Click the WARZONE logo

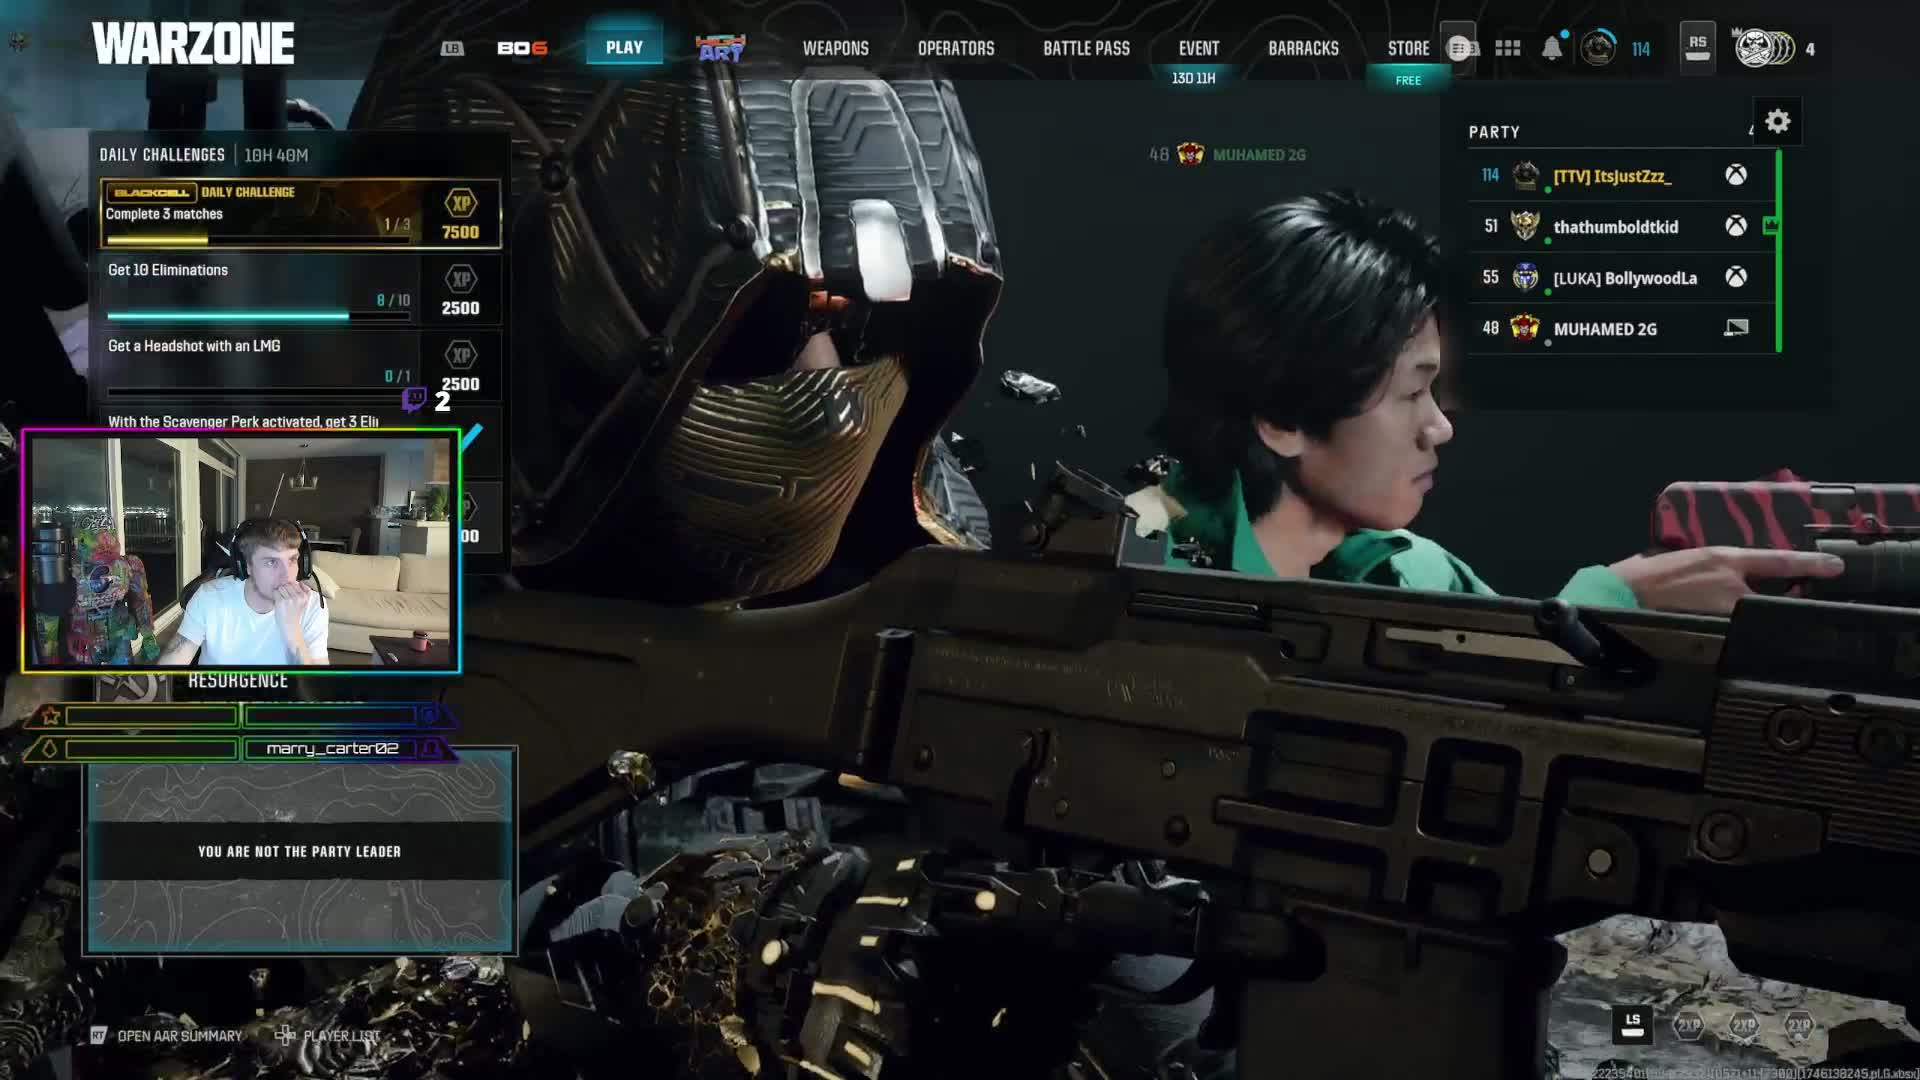coord(193,44)
